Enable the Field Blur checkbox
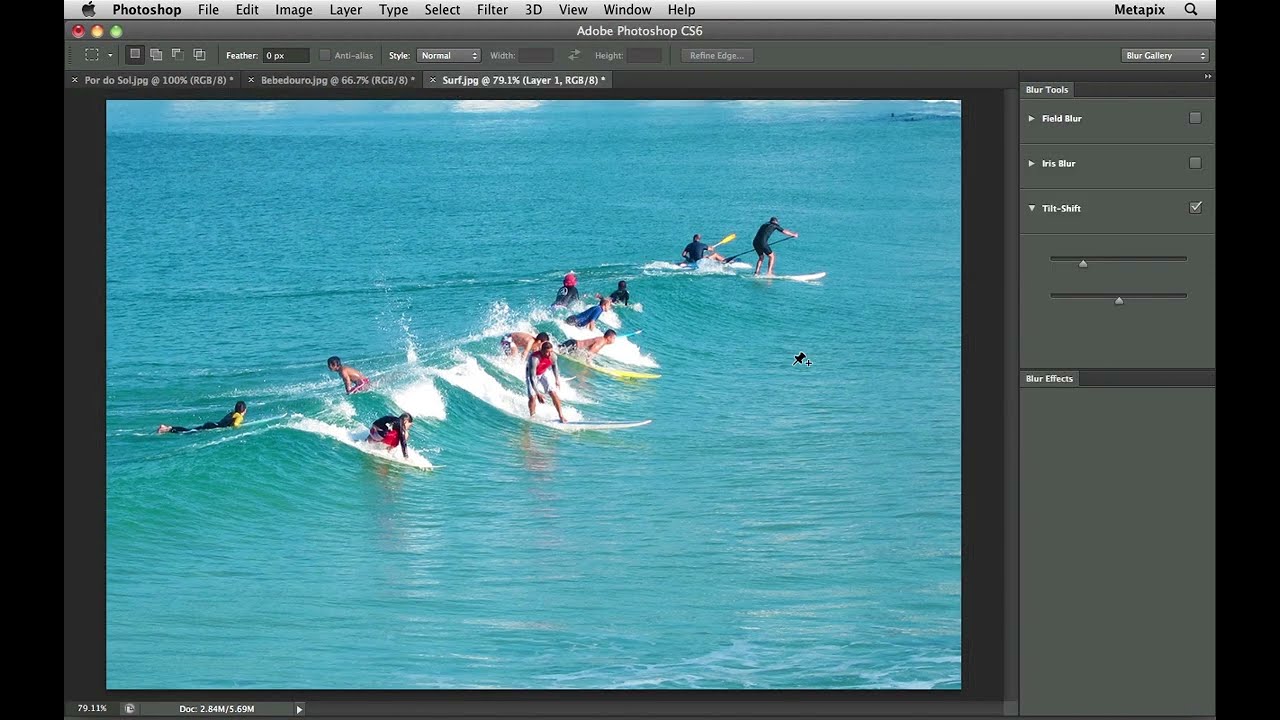Viewport: 1280px width, 720px height. click(x=1195, y=118)
